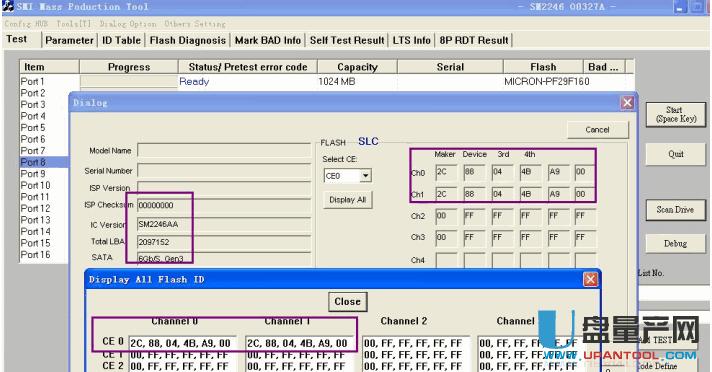Open the Config HUB menu
This screenshot has height=372, width=712.
coord(26,24)
